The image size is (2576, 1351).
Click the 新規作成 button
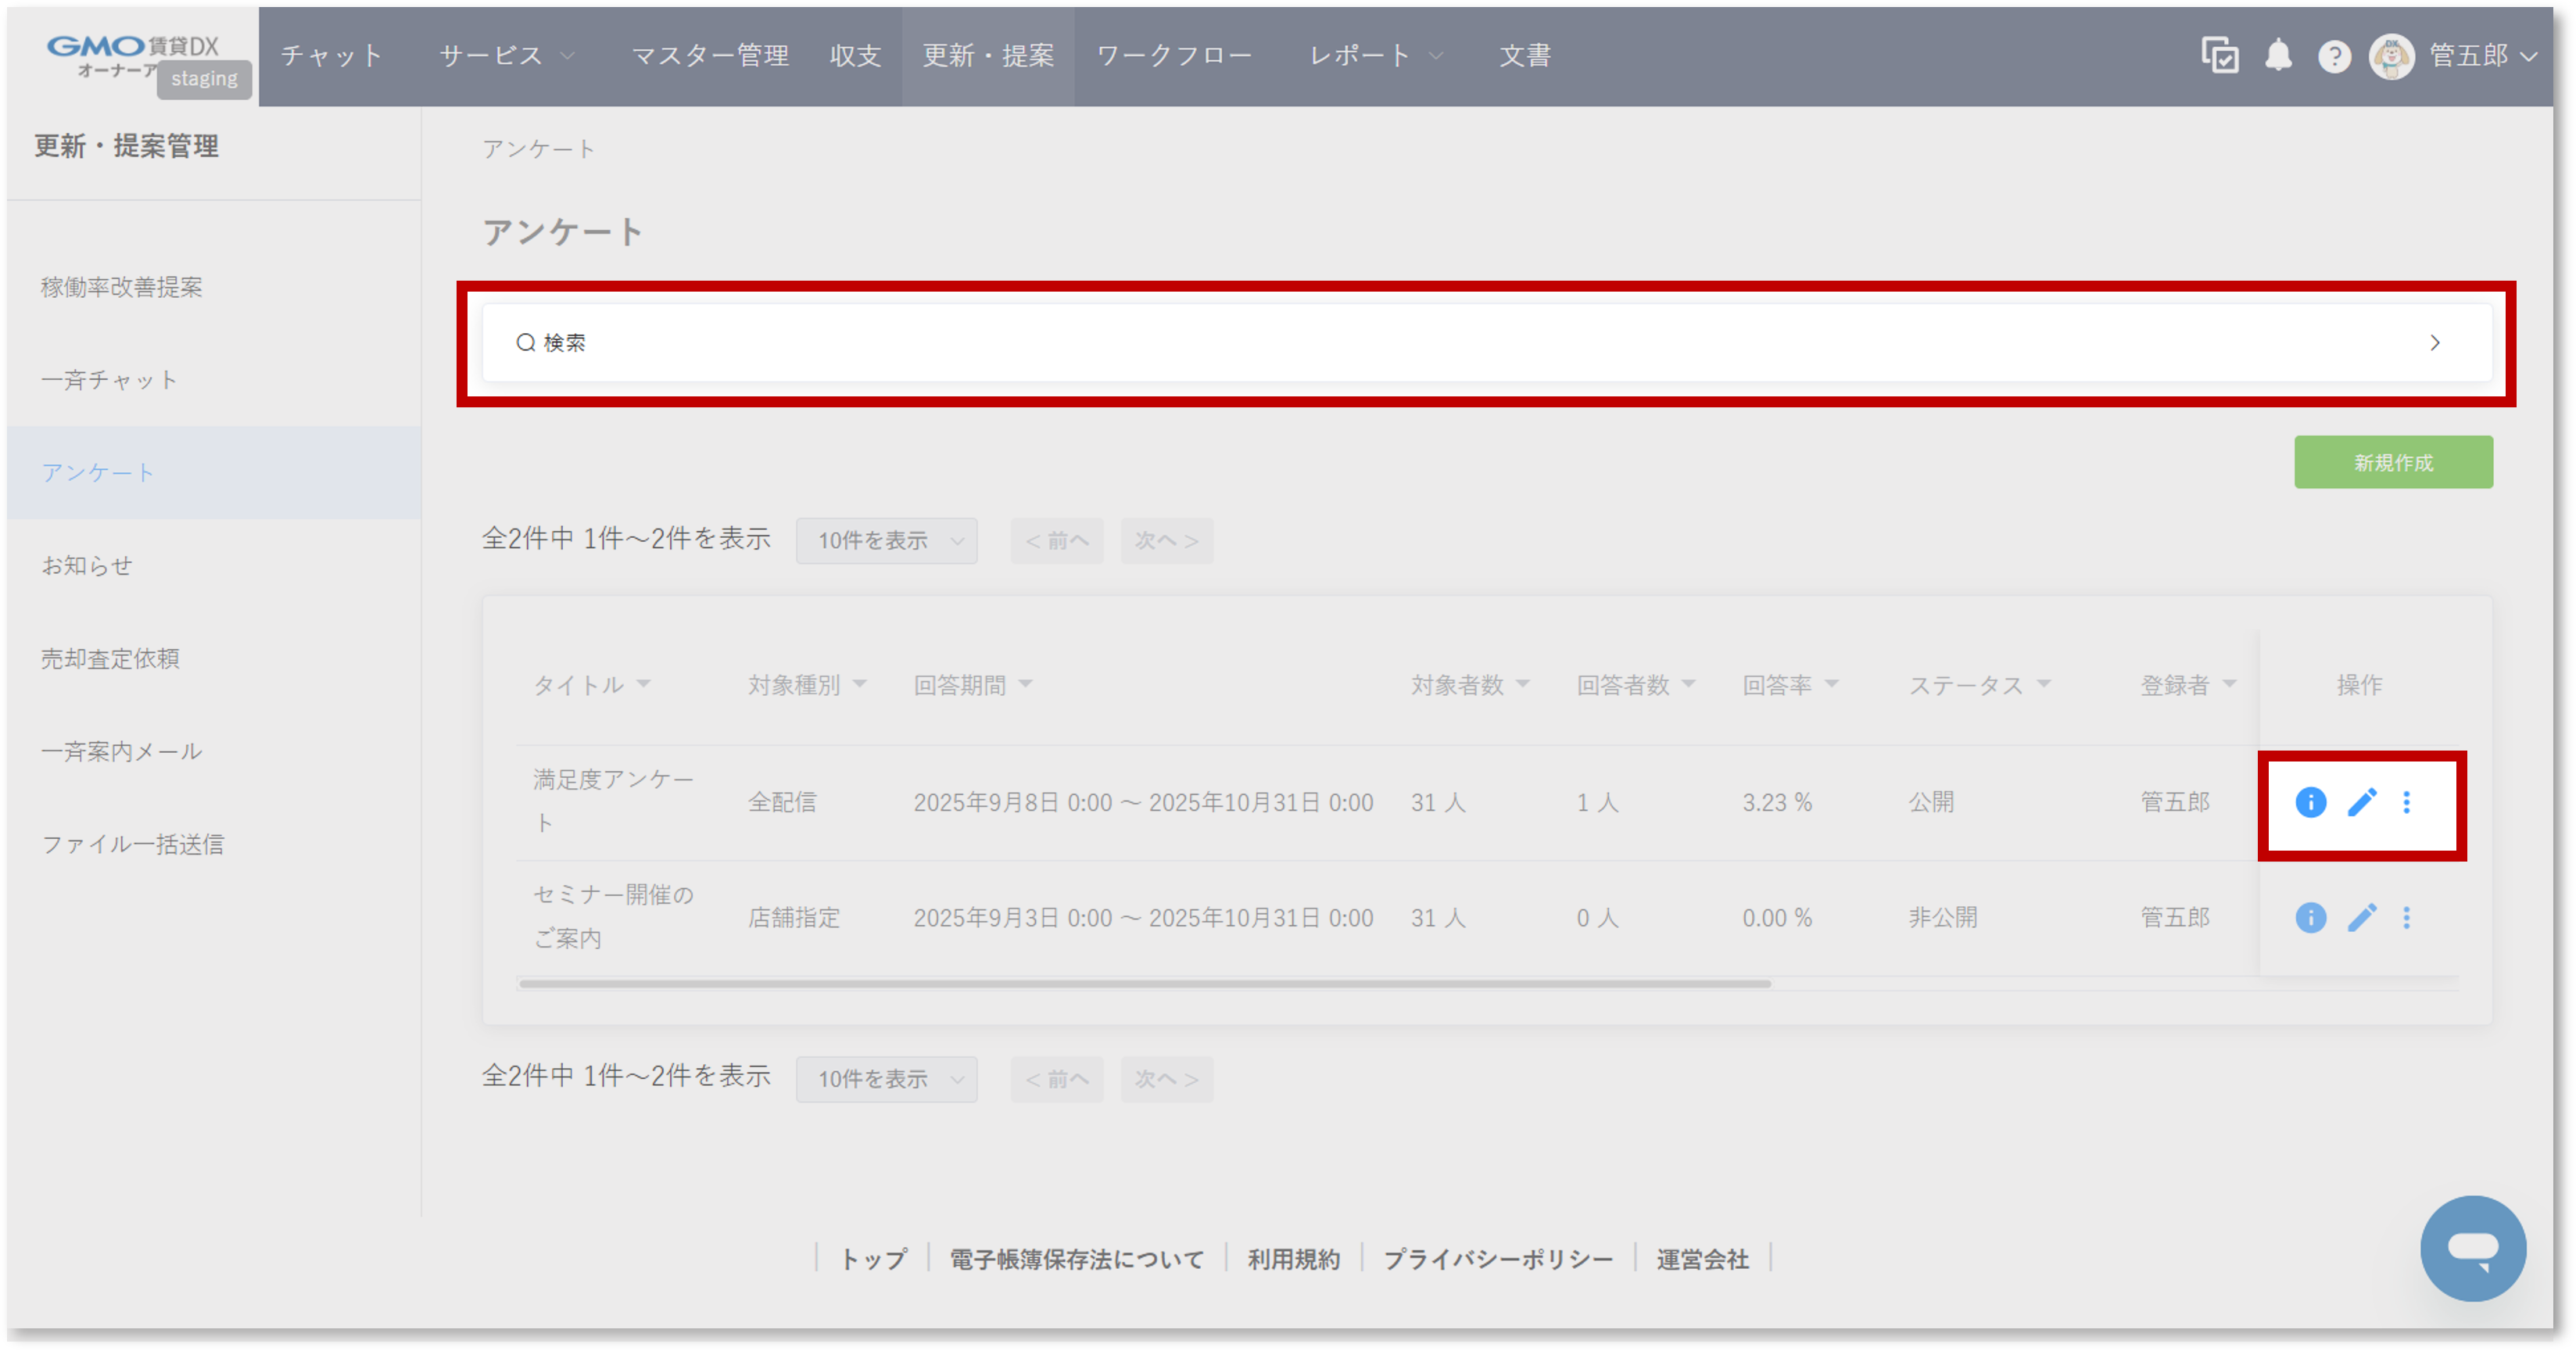2393,462
